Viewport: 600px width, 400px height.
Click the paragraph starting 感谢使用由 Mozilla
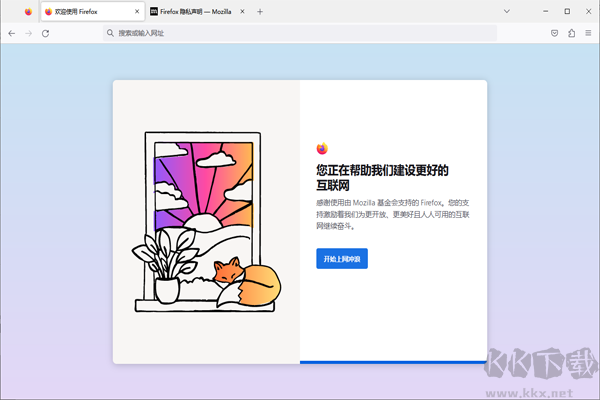tap(393, 214)
